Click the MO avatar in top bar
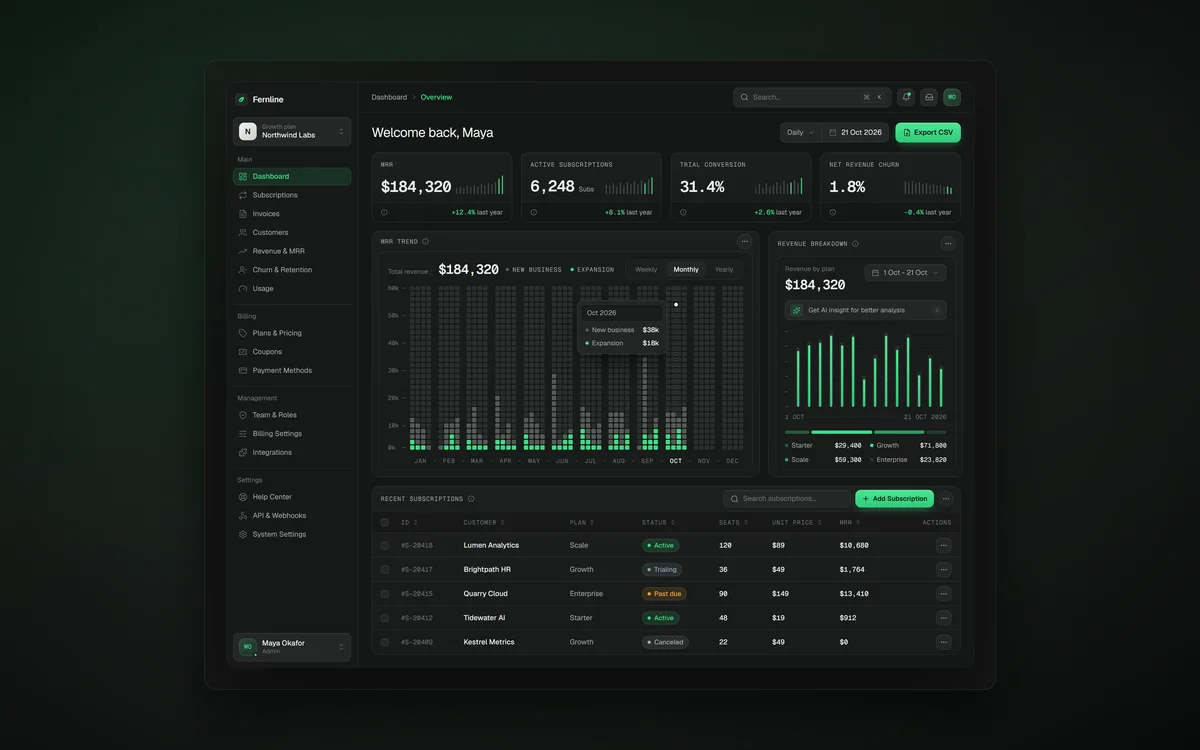This screenshot has width=1200, height=750. (x=952, y=97)
